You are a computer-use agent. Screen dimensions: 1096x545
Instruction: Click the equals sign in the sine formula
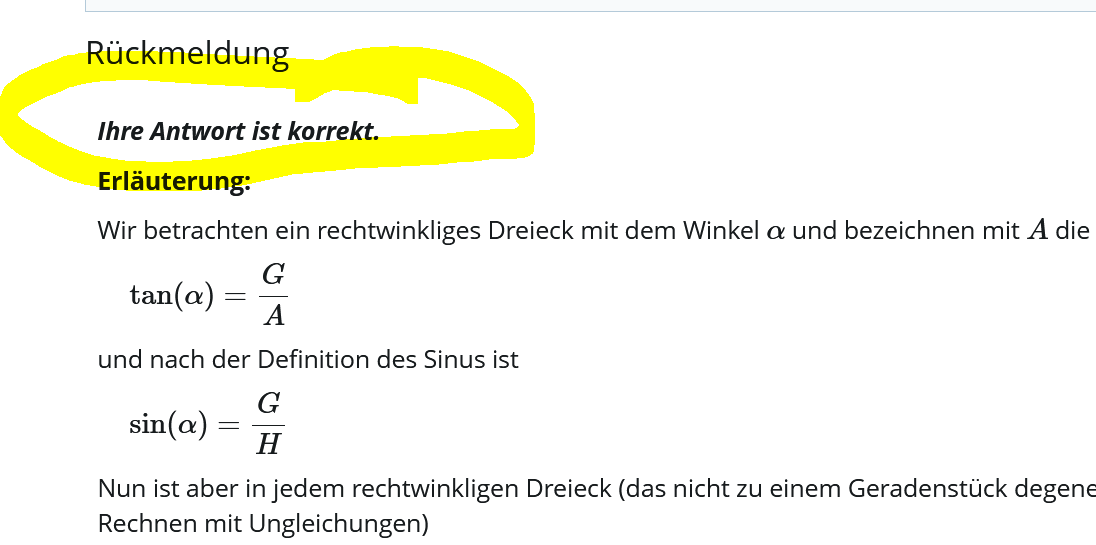tap(229, 425)
